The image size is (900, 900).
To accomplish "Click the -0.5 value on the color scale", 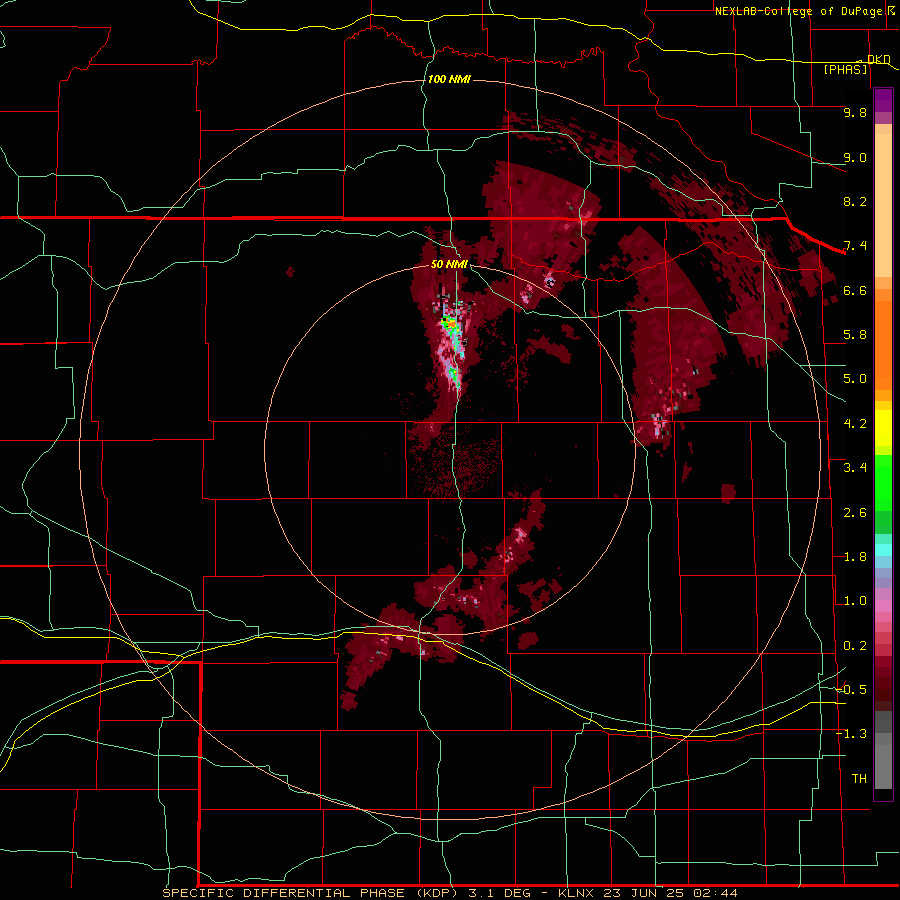I will [x=851, y=690].
